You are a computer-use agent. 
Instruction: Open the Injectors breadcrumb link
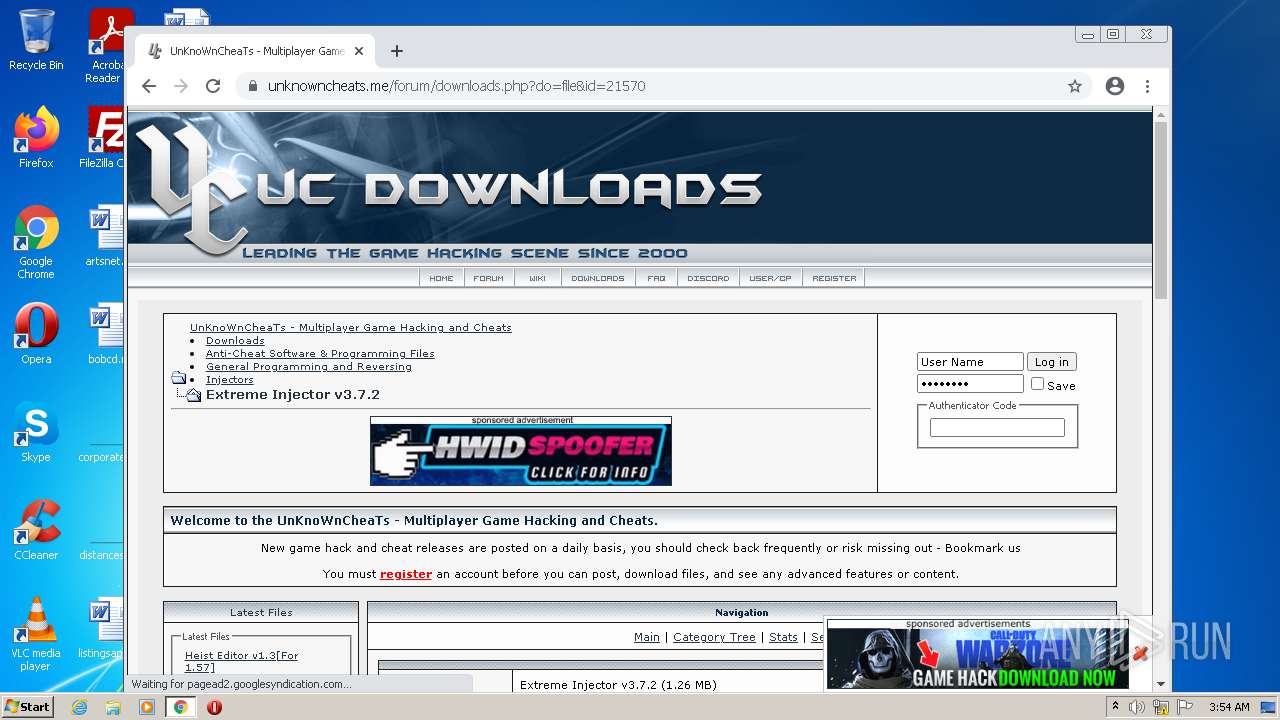(x=230, y=380)
